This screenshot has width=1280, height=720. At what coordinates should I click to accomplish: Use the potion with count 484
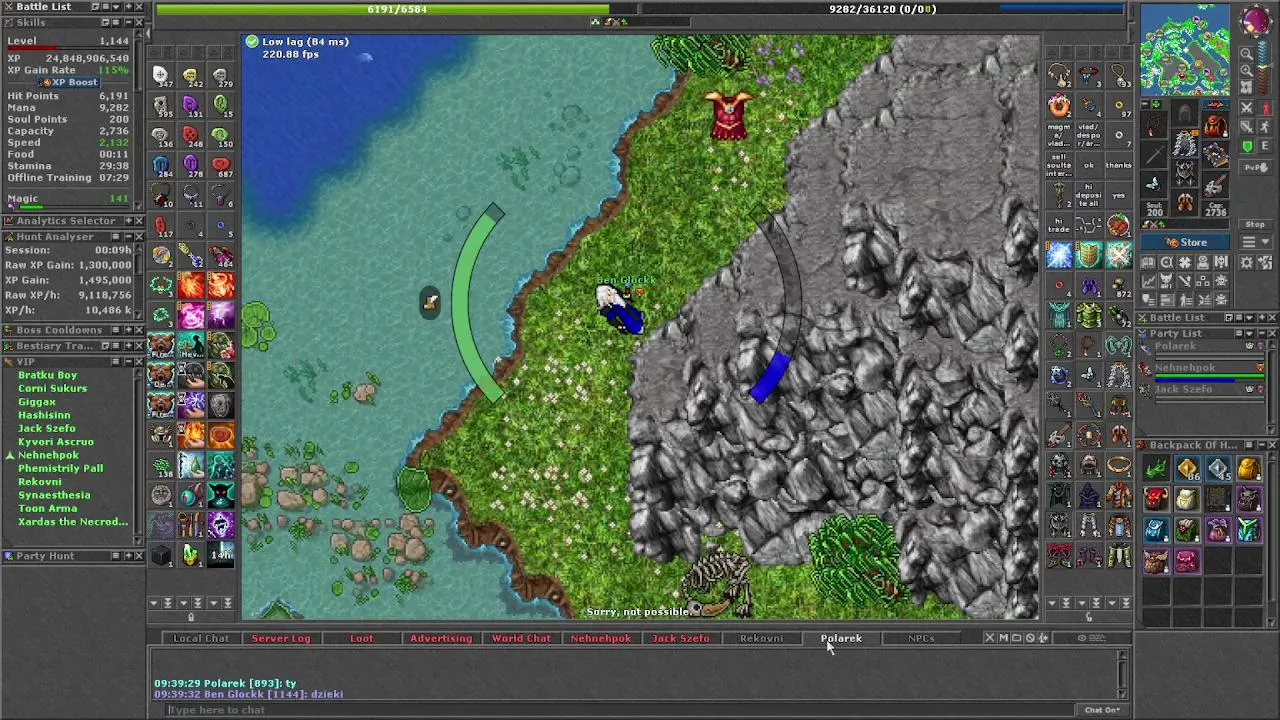pos(221,256)
